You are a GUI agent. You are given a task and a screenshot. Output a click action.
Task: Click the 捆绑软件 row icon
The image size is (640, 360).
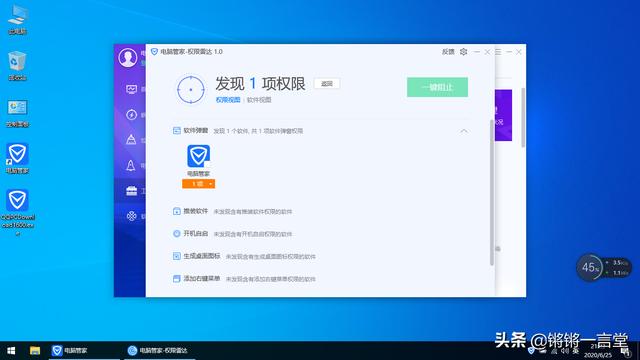coord(176,211)
